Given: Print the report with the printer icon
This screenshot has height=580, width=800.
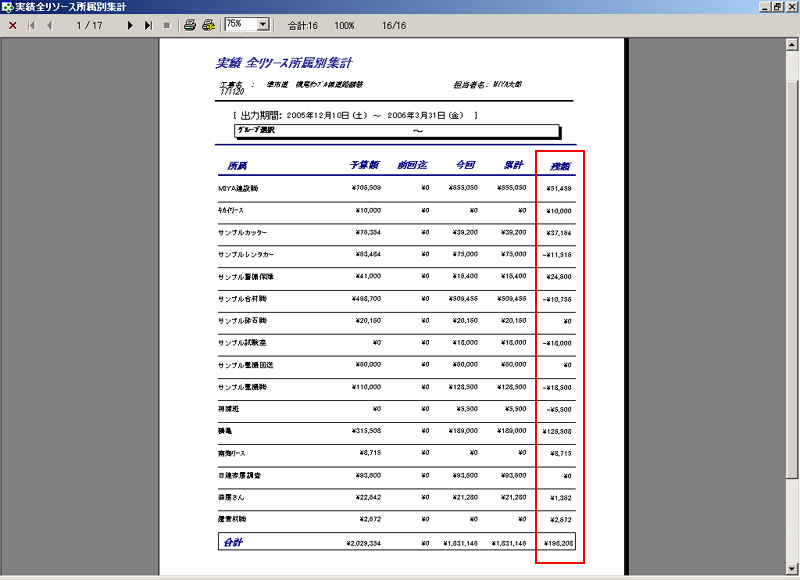Looking at the screenshot, I should point(190,25).
